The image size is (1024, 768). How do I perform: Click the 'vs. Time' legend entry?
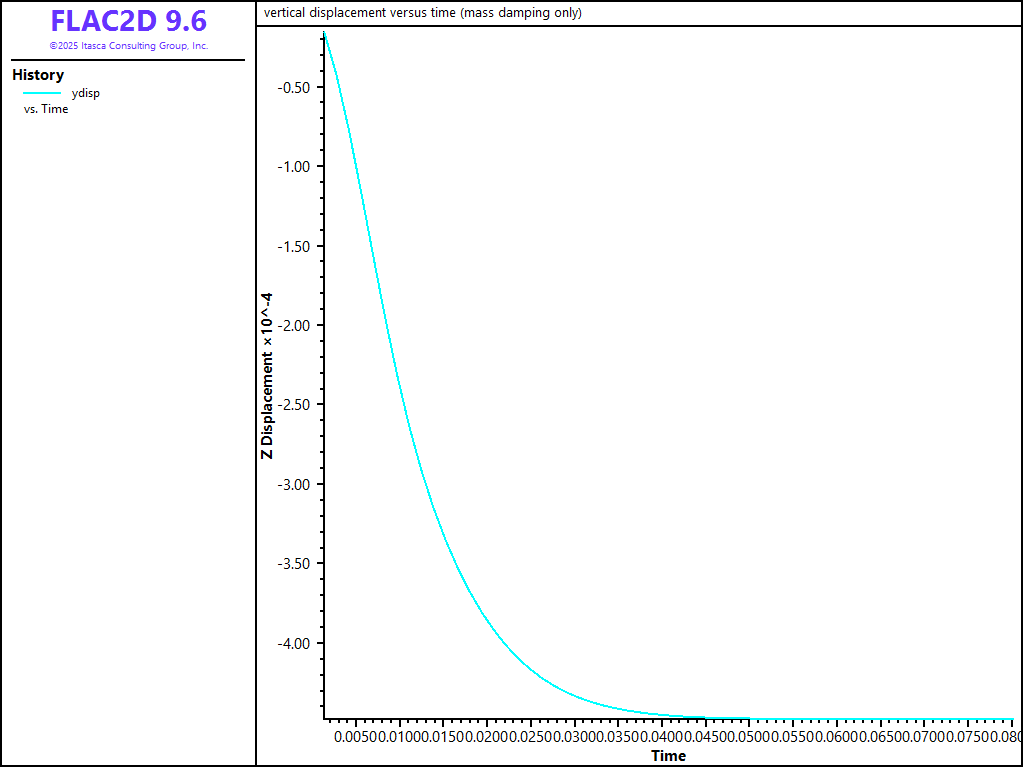click(46, 109)
